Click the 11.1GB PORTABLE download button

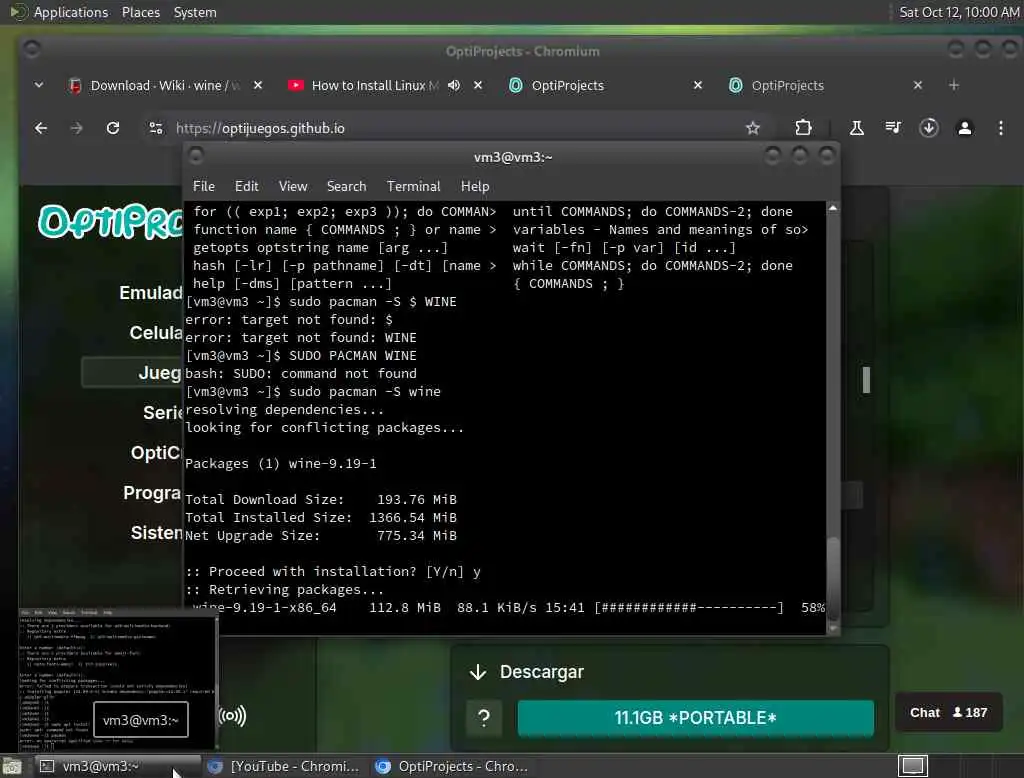pos(696,718)
